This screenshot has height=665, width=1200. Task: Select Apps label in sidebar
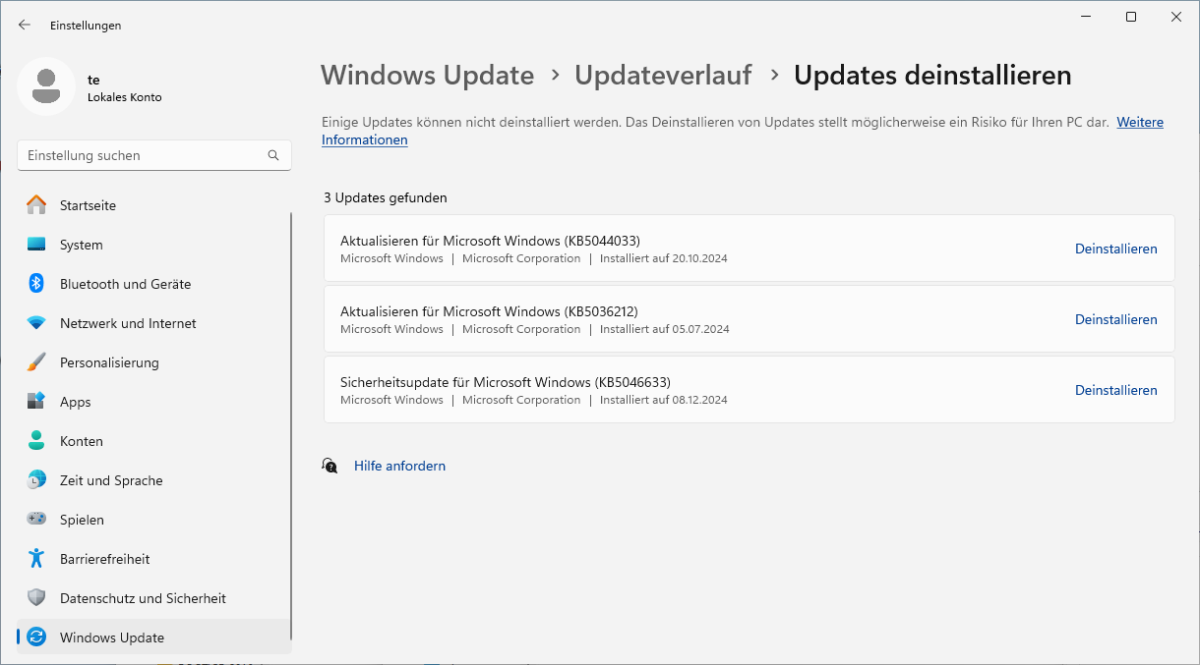75,402
